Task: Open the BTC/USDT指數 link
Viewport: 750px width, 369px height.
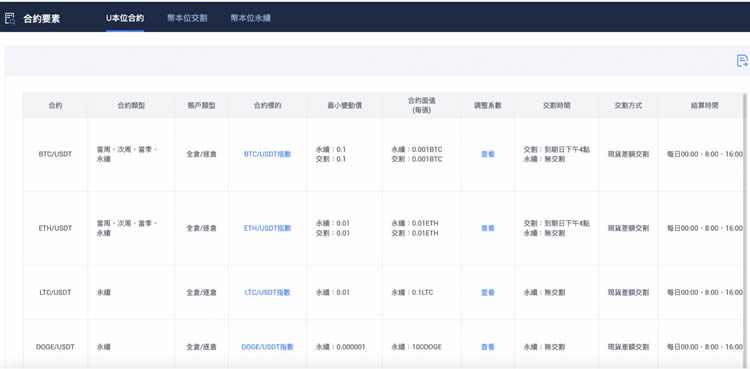Action: (267, 154)
